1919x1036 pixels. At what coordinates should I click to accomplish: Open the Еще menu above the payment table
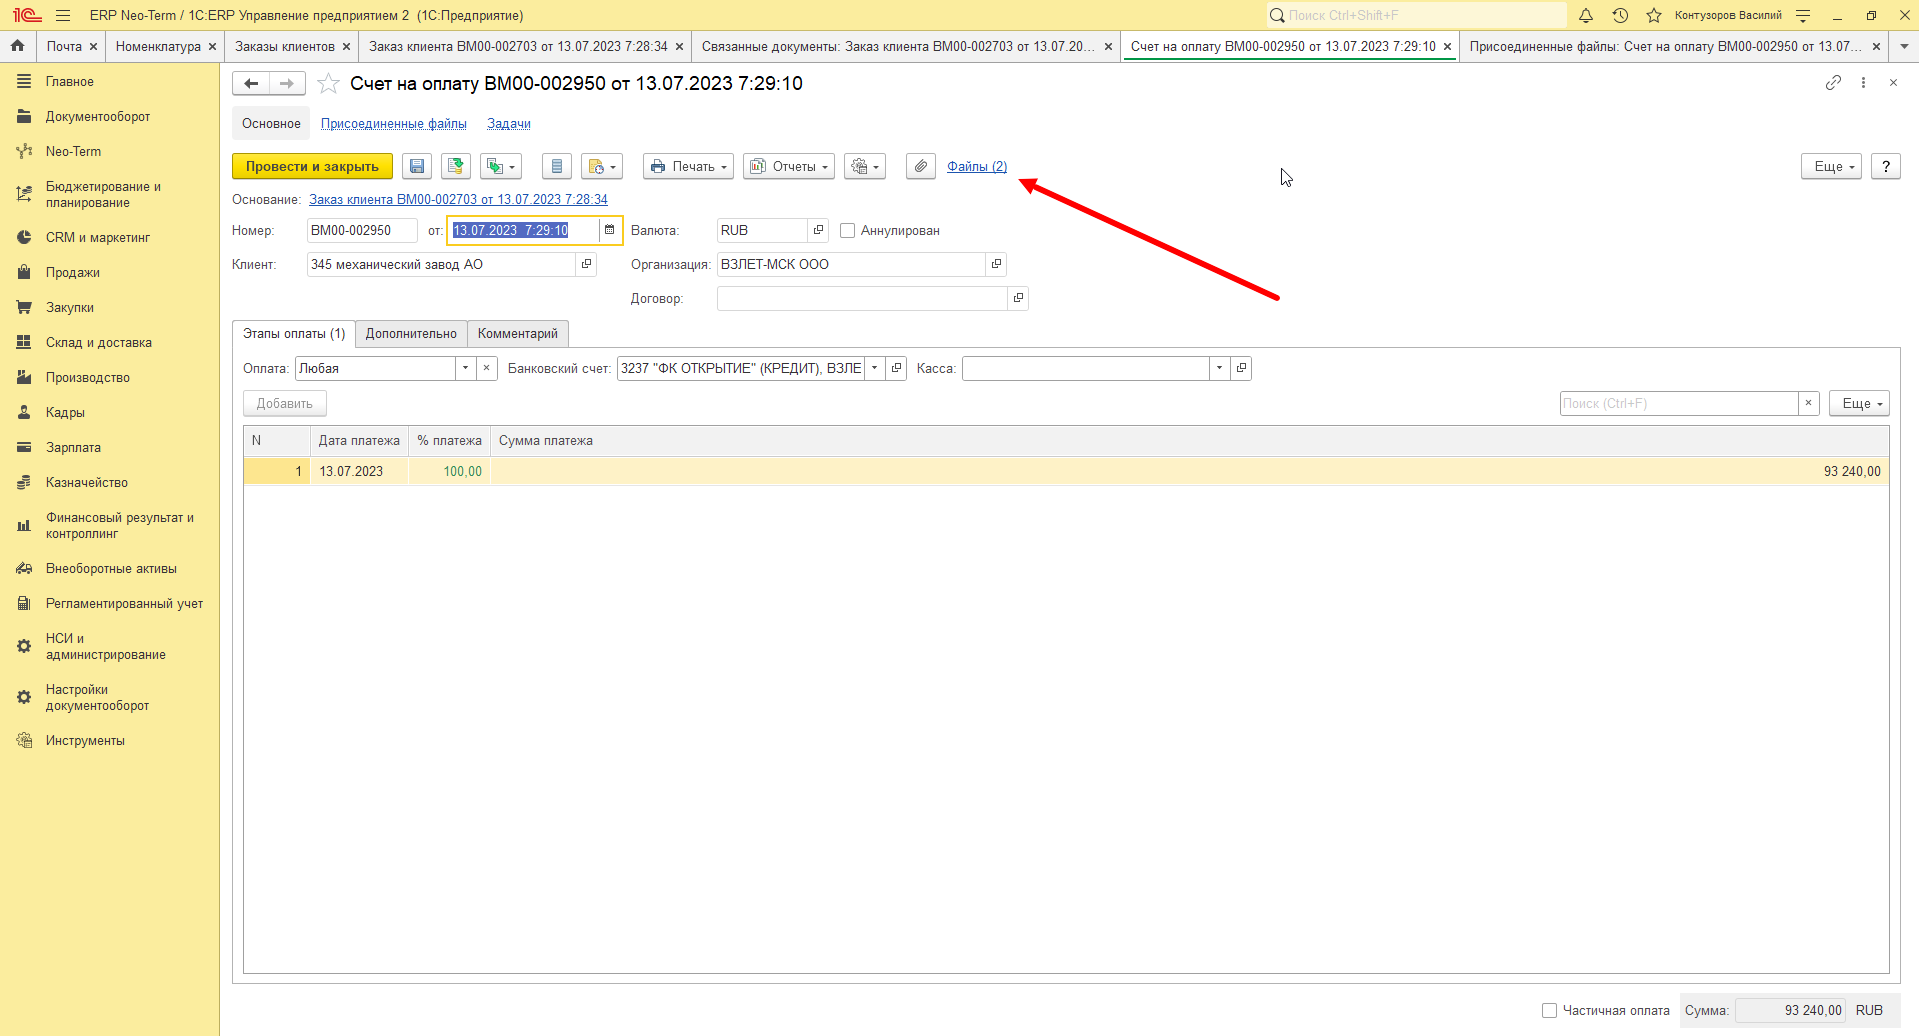(x=1859, y=403)
